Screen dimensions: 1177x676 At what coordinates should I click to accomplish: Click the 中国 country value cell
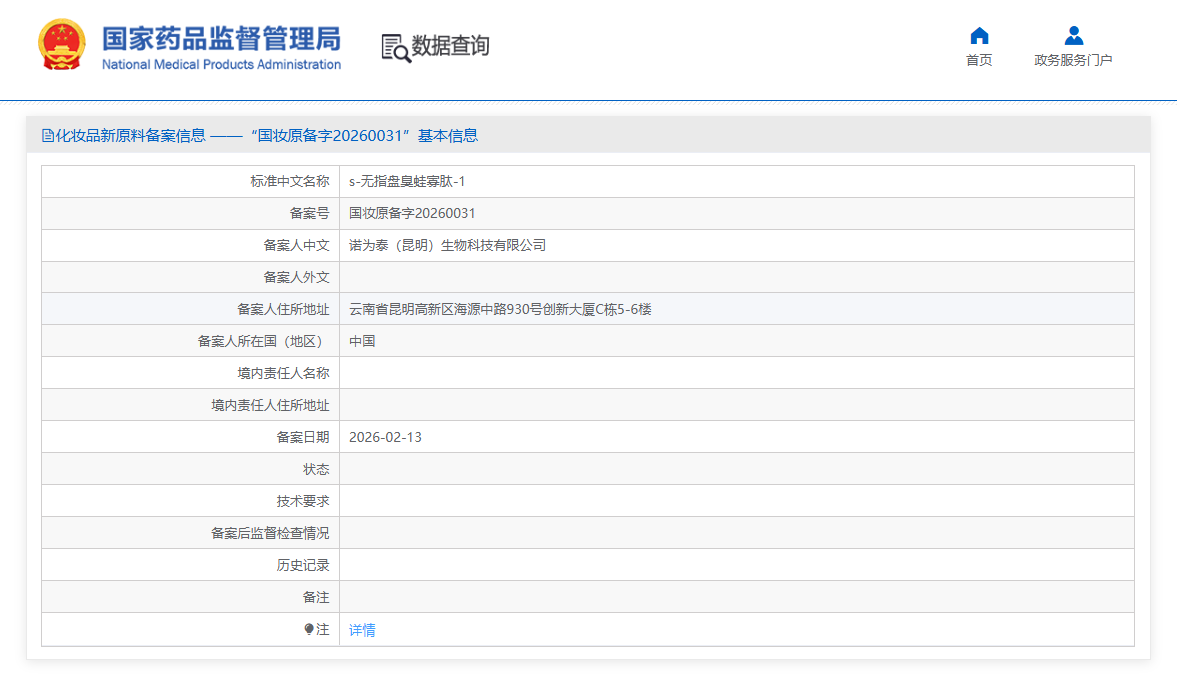(x=362, y=341)
